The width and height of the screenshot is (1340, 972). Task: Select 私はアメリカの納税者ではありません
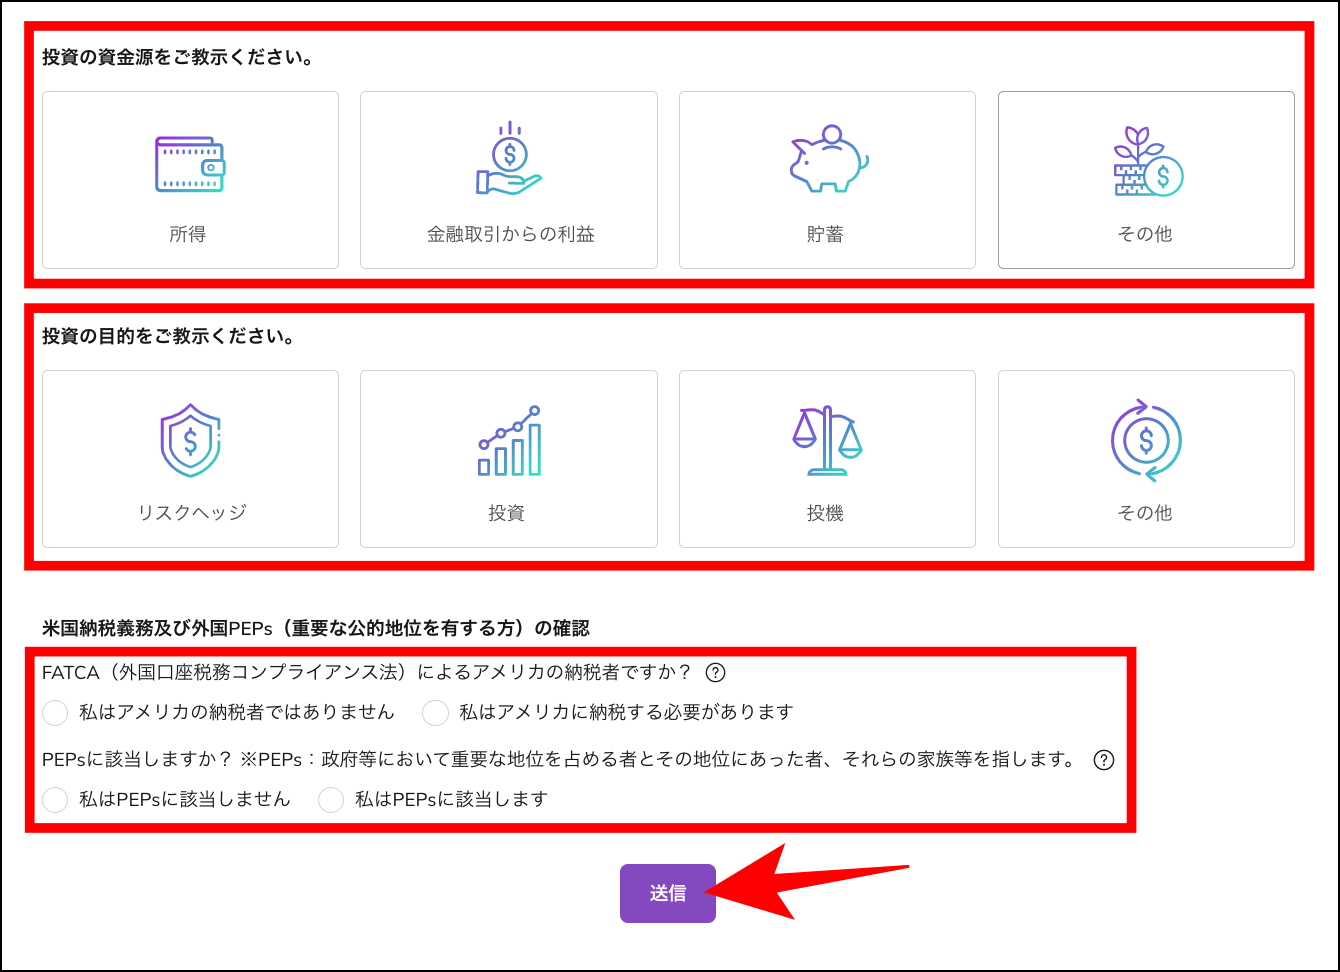pyautogui.click(x=55, y=713)
